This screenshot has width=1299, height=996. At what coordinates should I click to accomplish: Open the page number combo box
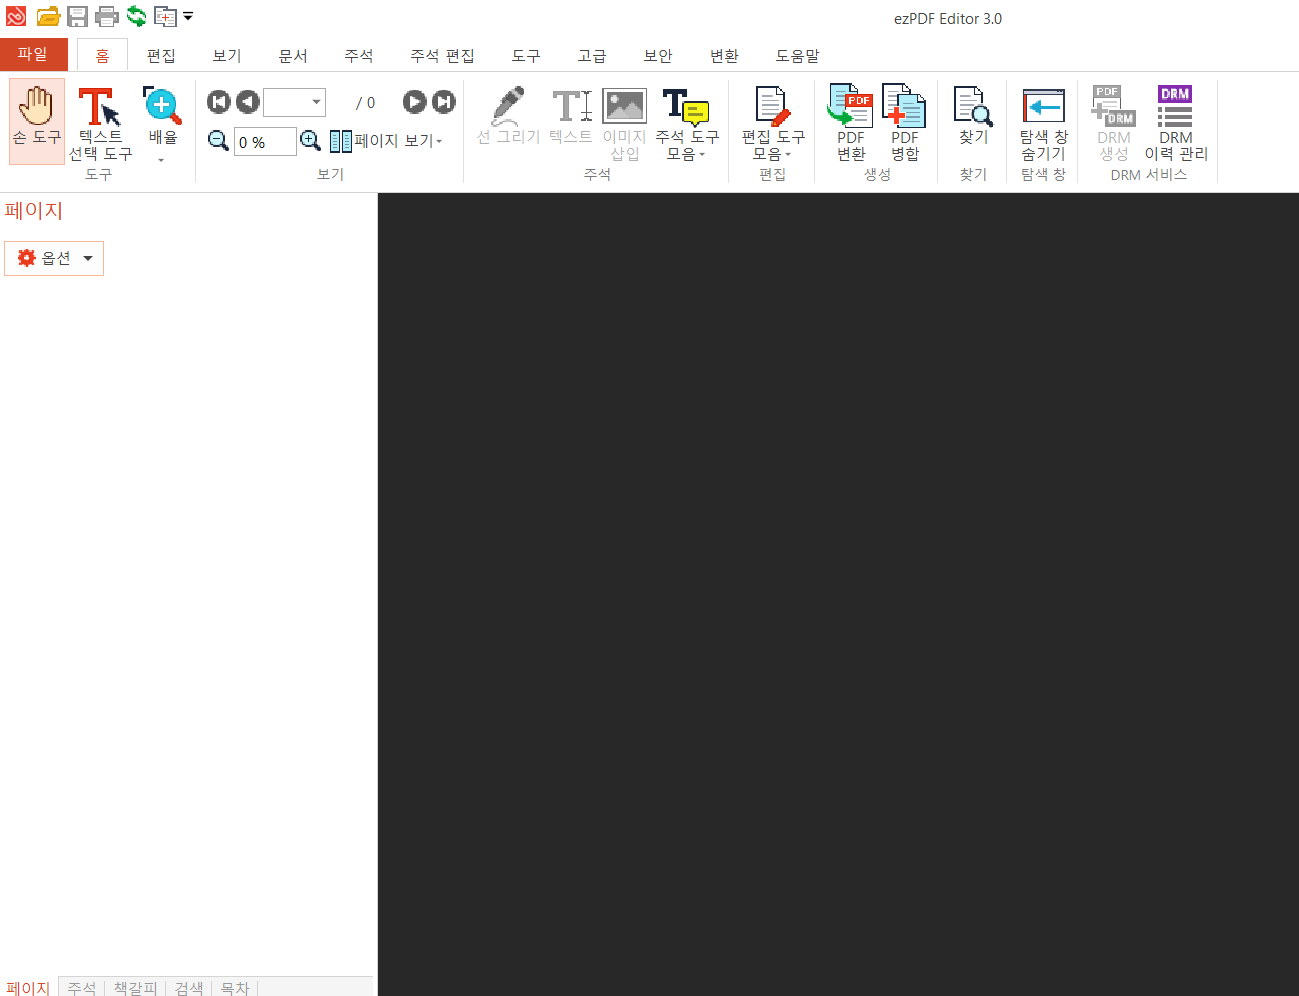294,102
